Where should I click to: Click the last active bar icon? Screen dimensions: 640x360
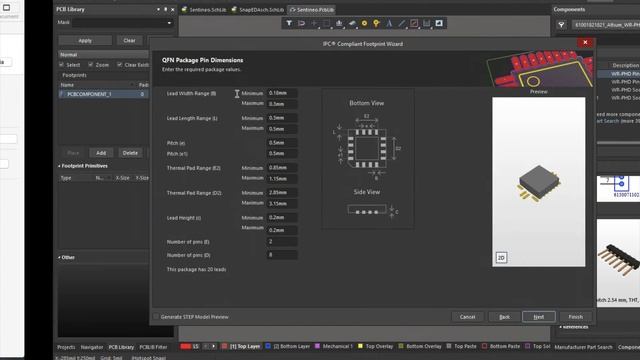439,23
